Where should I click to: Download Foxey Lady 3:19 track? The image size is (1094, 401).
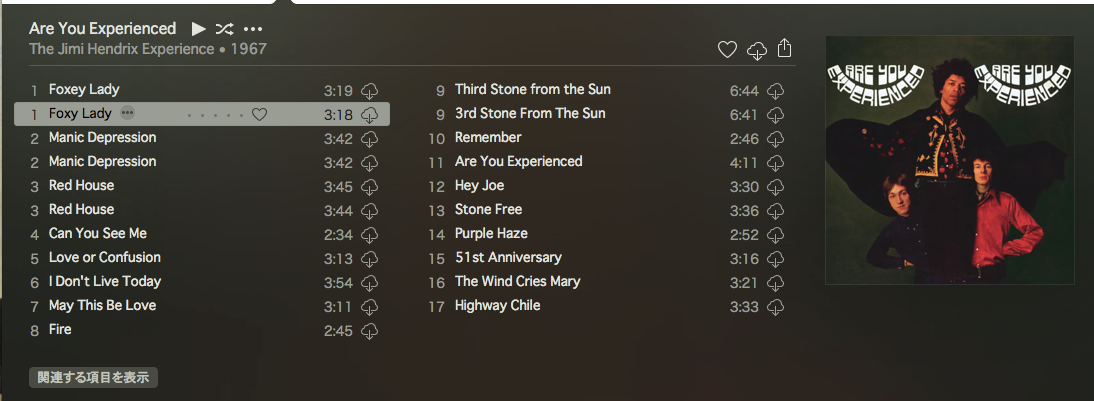click(369, 91)
